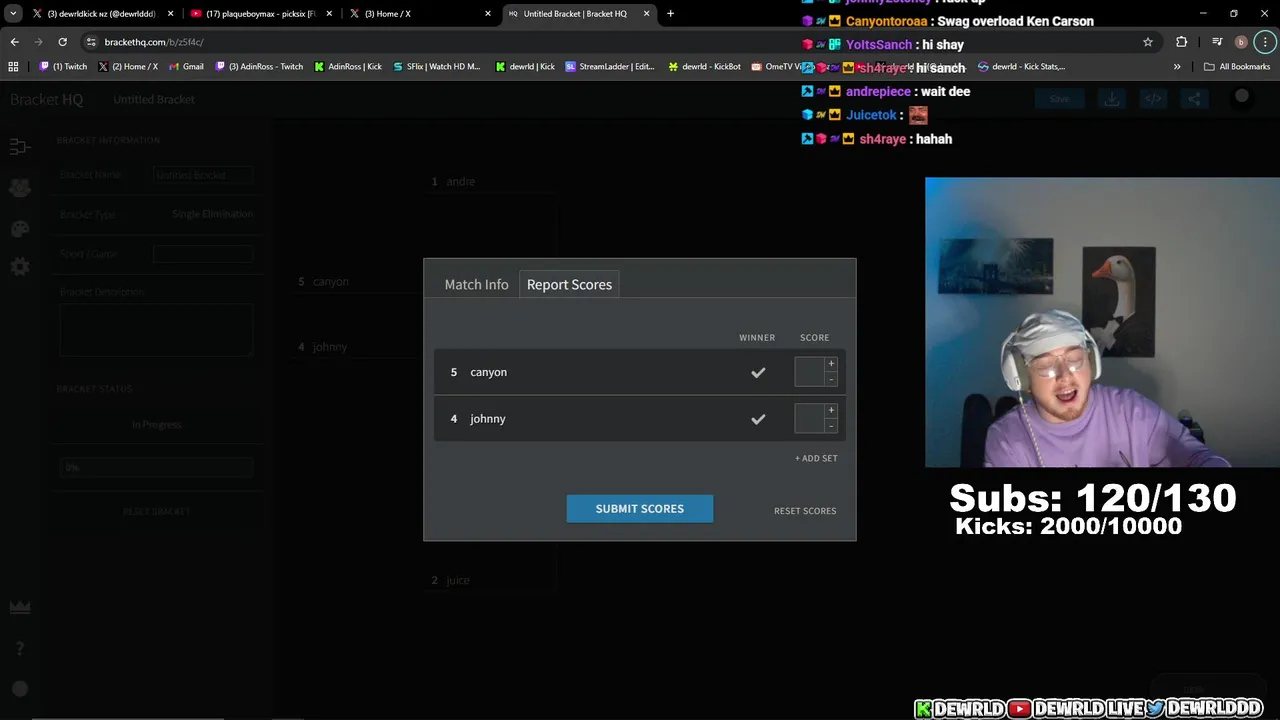
Task: Open the SFlix bookmark
Action: point(436,67)
